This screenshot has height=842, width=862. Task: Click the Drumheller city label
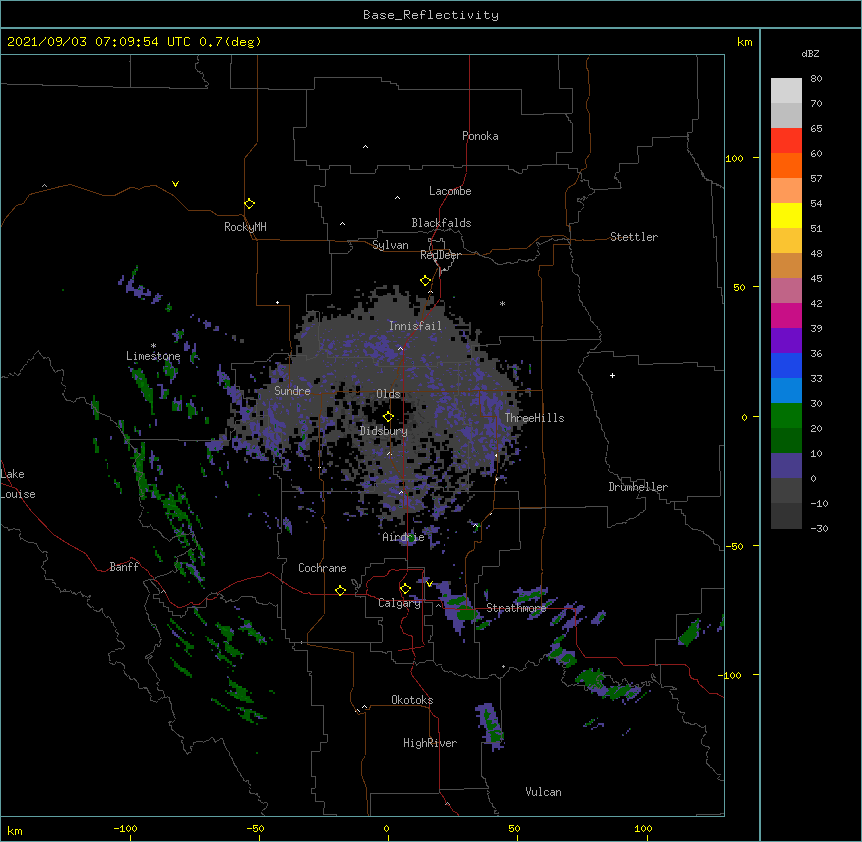(x=638, y=487)
